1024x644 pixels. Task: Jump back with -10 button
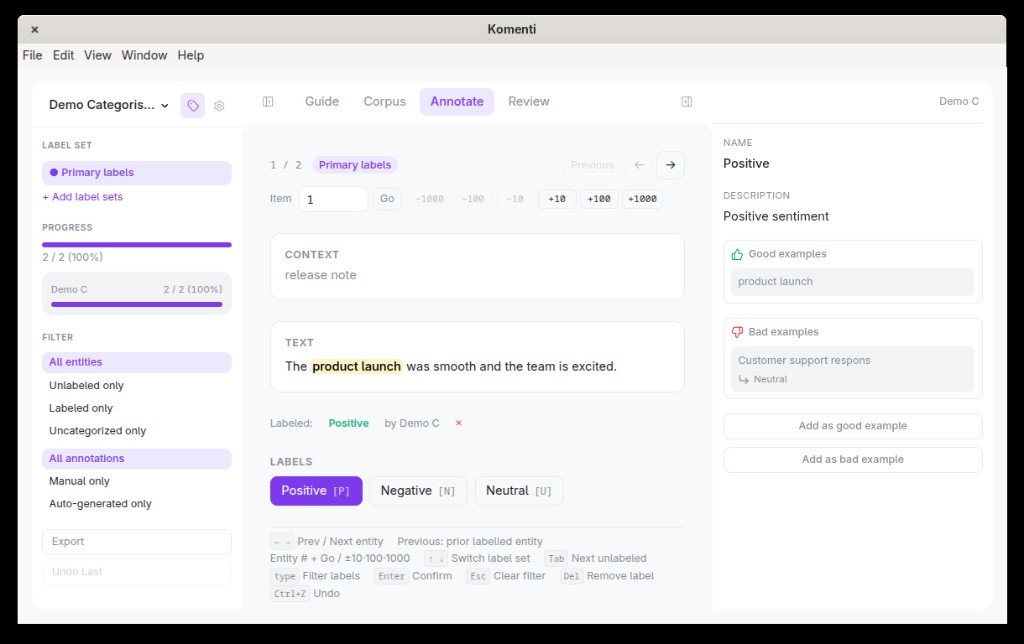[515, 199]
